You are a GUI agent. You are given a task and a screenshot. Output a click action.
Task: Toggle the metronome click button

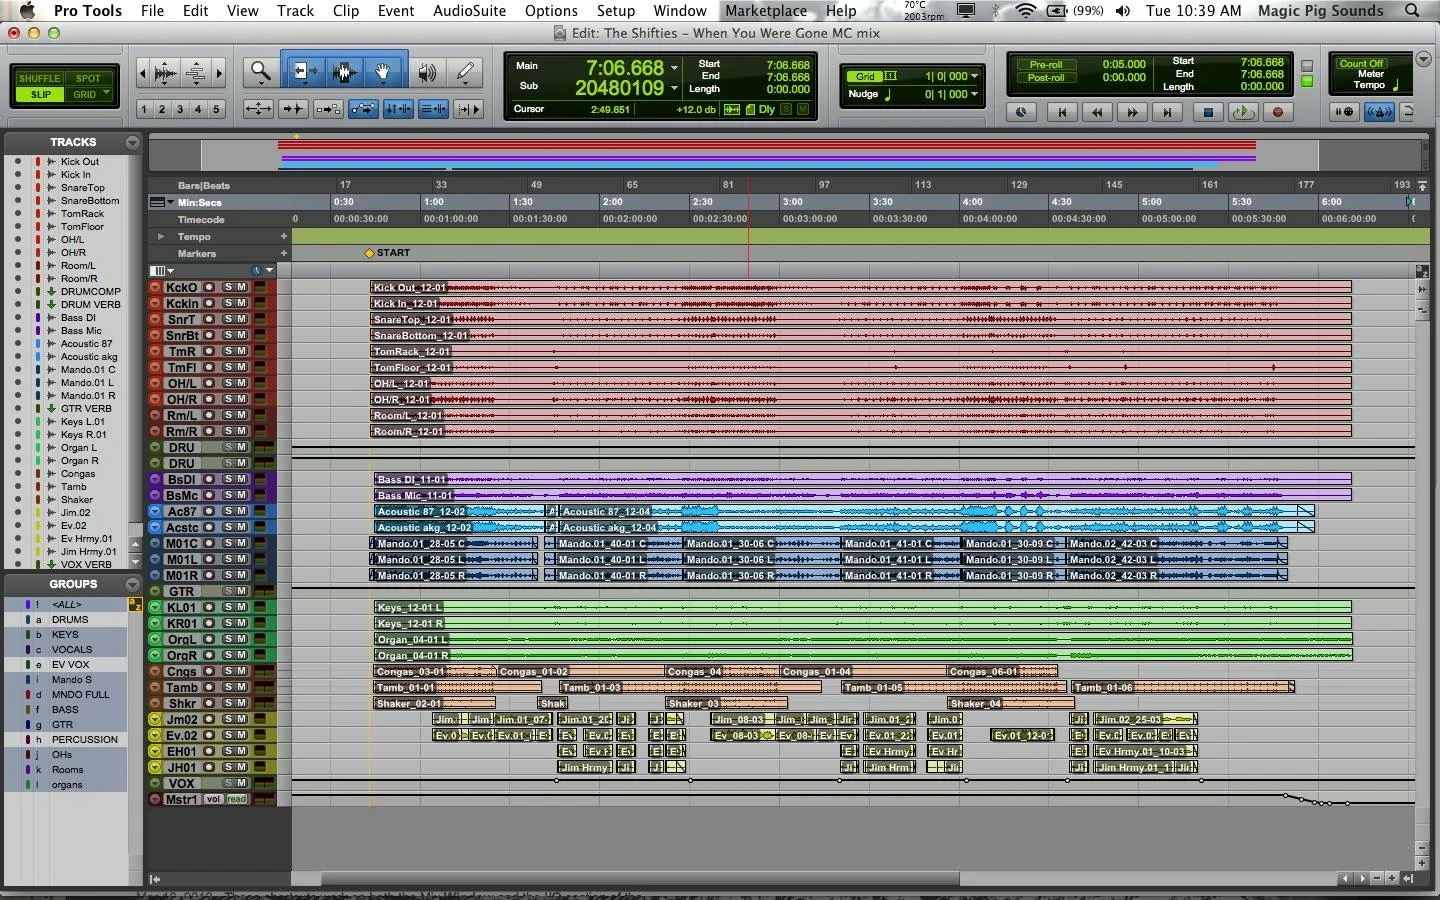pyautogui.click(x=1379, y=112)
